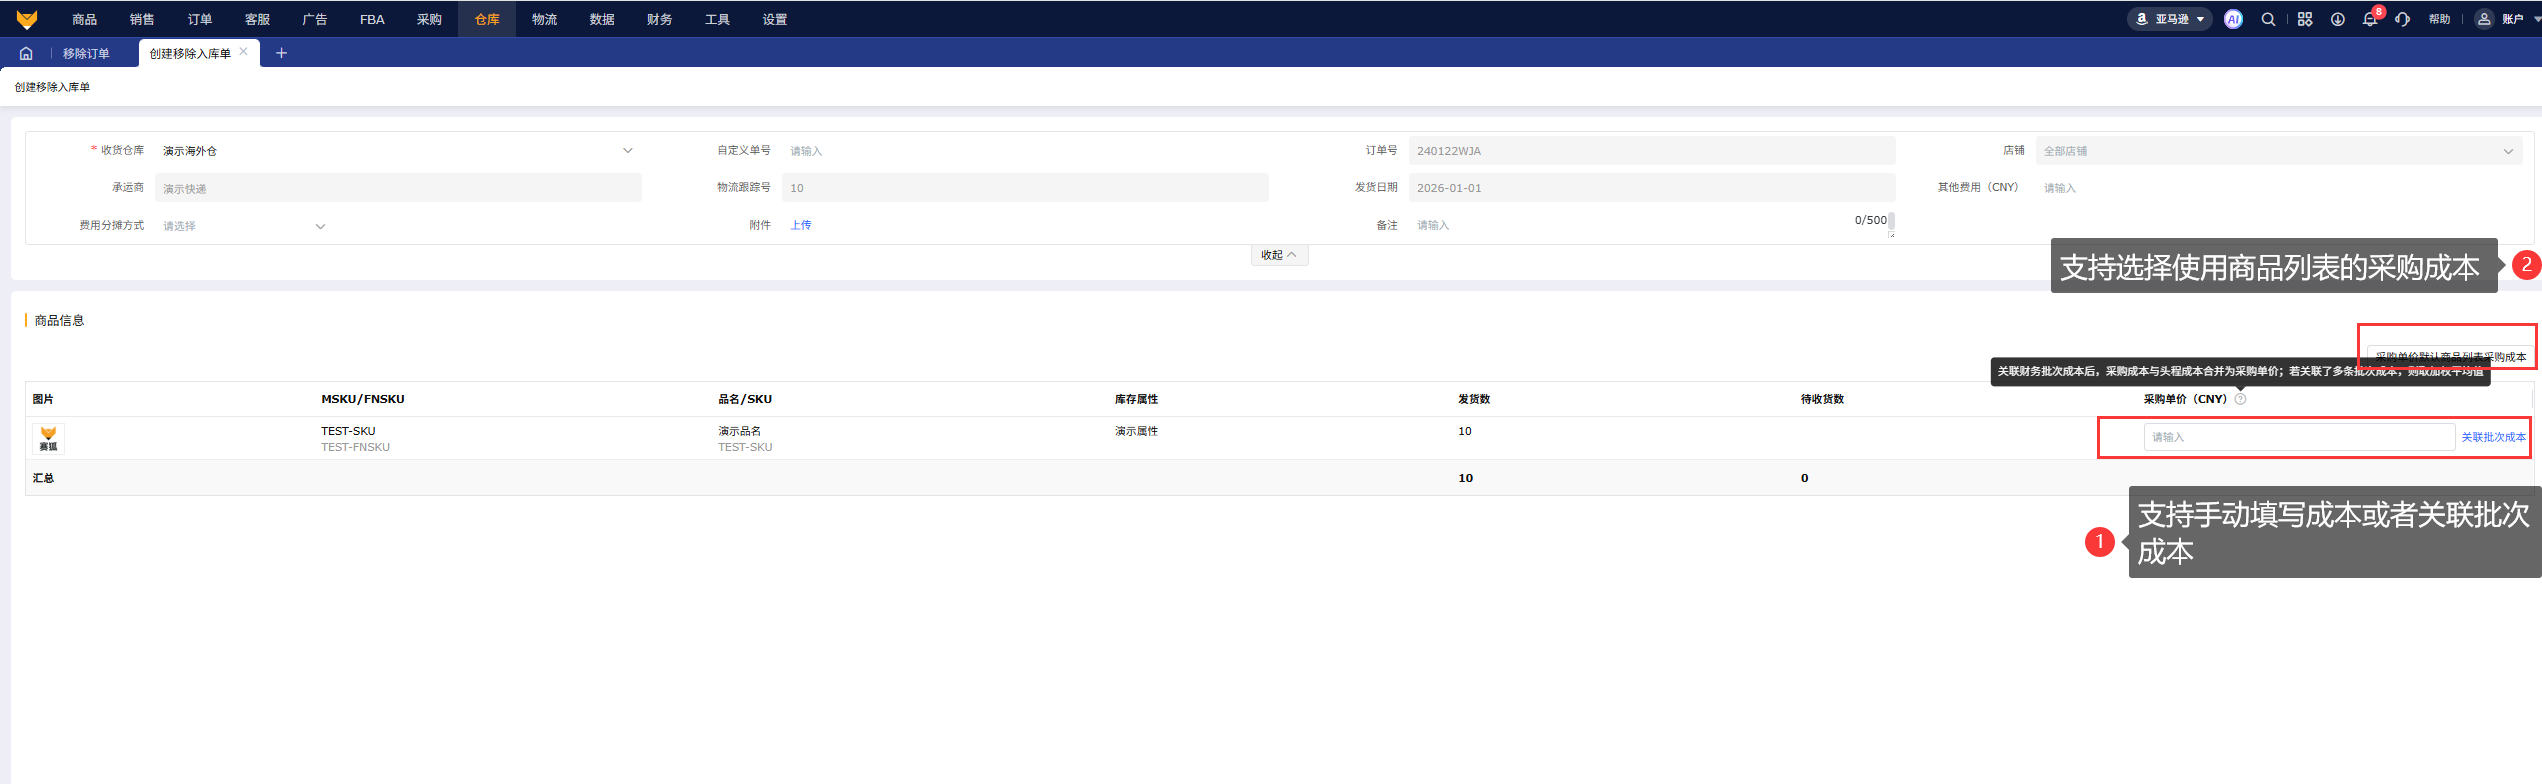The image size is (2542, 784).
Task: Click the 0/500 character counter
Action: (1870, 220)
